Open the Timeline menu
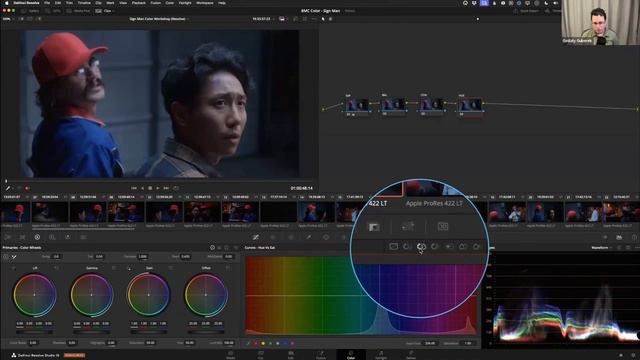 (x=84, y=3)
